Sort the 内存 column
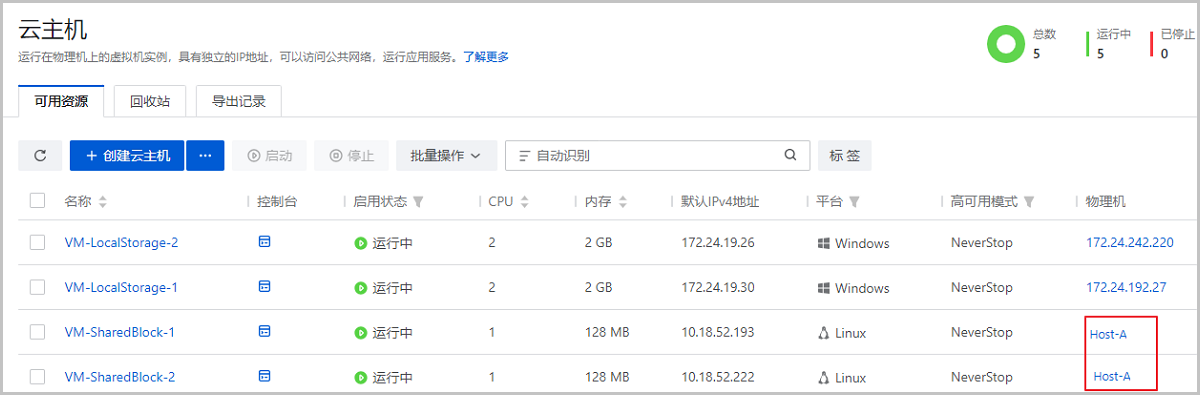The image size is (1200, 395). 622,202
